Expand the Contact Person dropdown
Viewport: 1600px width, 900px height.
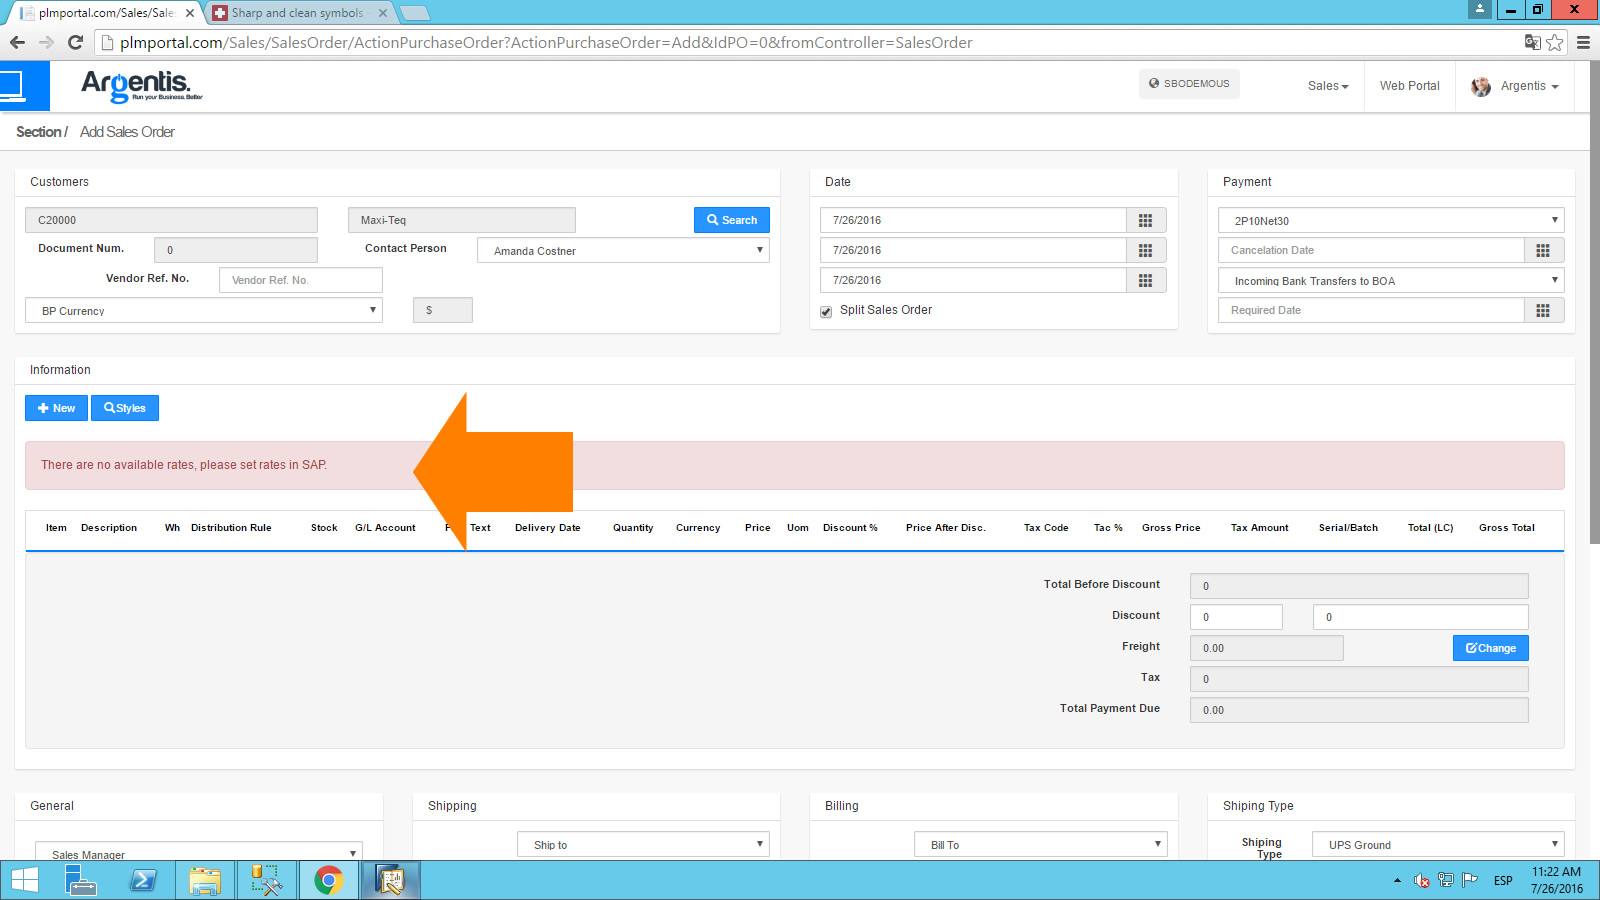(x=623, y=250)
